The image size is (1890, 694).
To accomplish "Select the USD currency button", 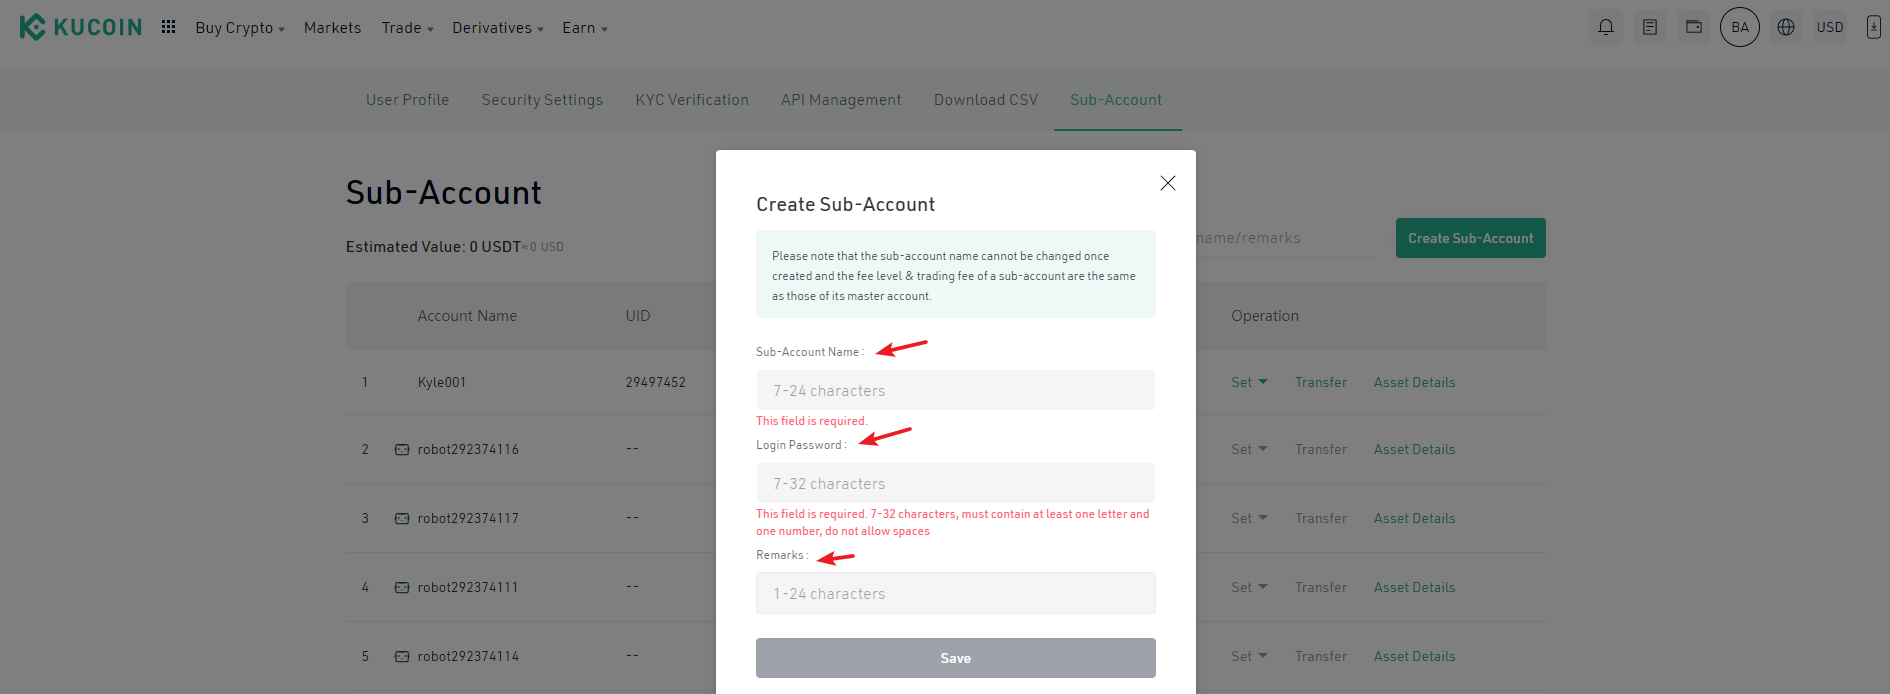I will 1830,27.
